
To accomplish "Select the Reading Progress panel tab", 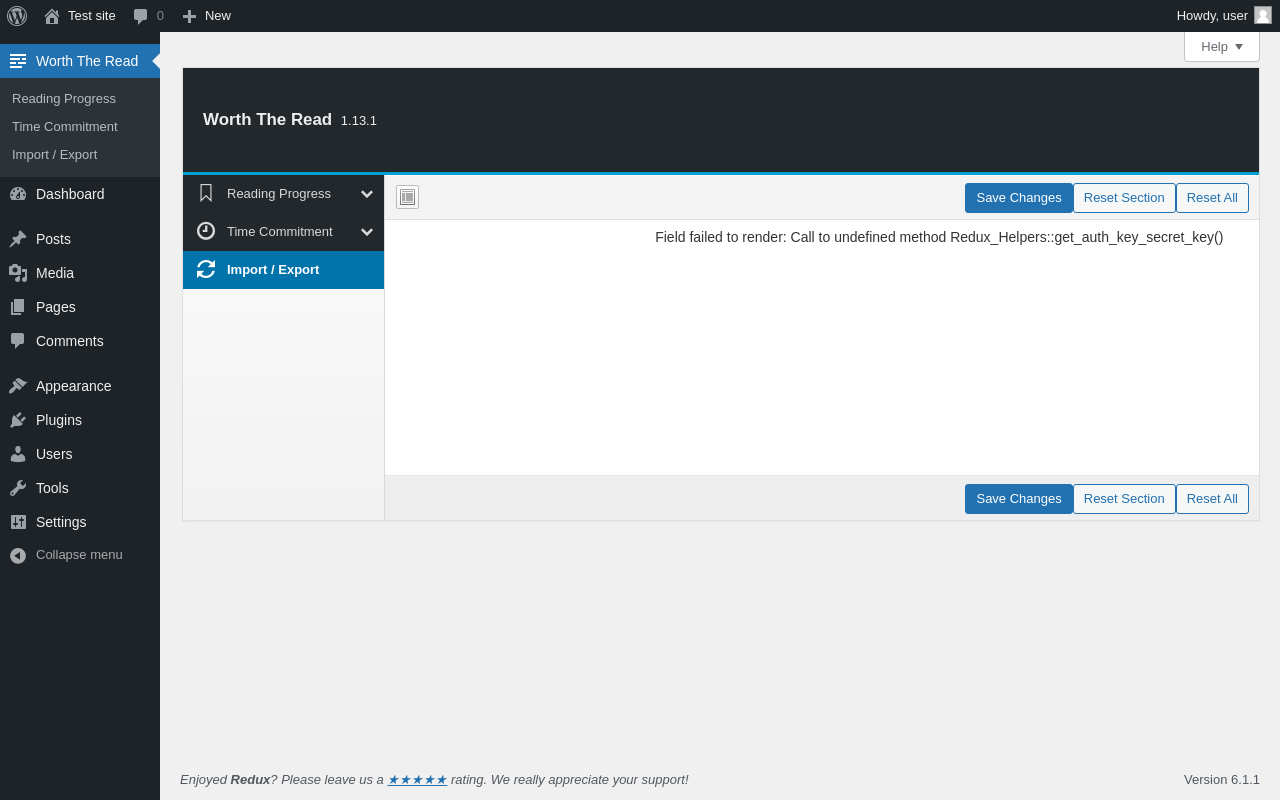I will click(283, 194).
